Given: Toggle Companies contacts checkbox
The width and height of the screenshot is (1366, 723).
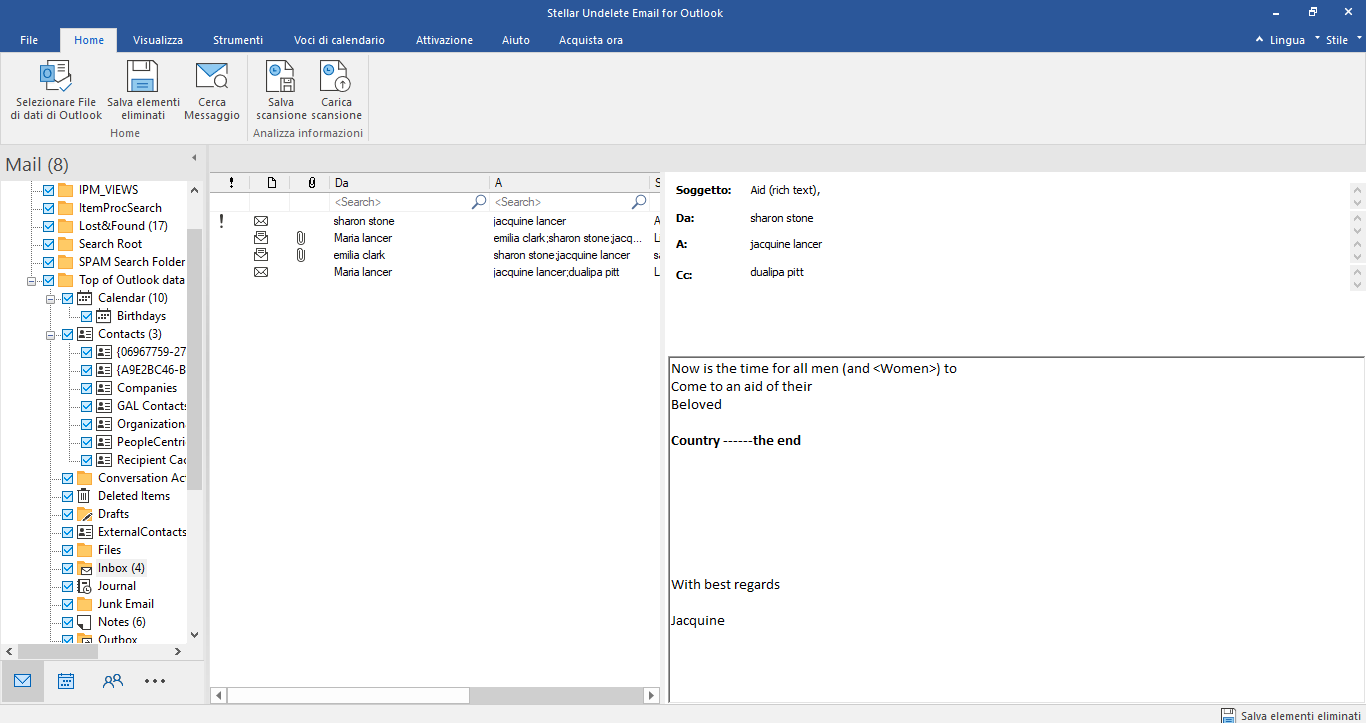Looking at the screenshot, I should (x=86, y=388).
